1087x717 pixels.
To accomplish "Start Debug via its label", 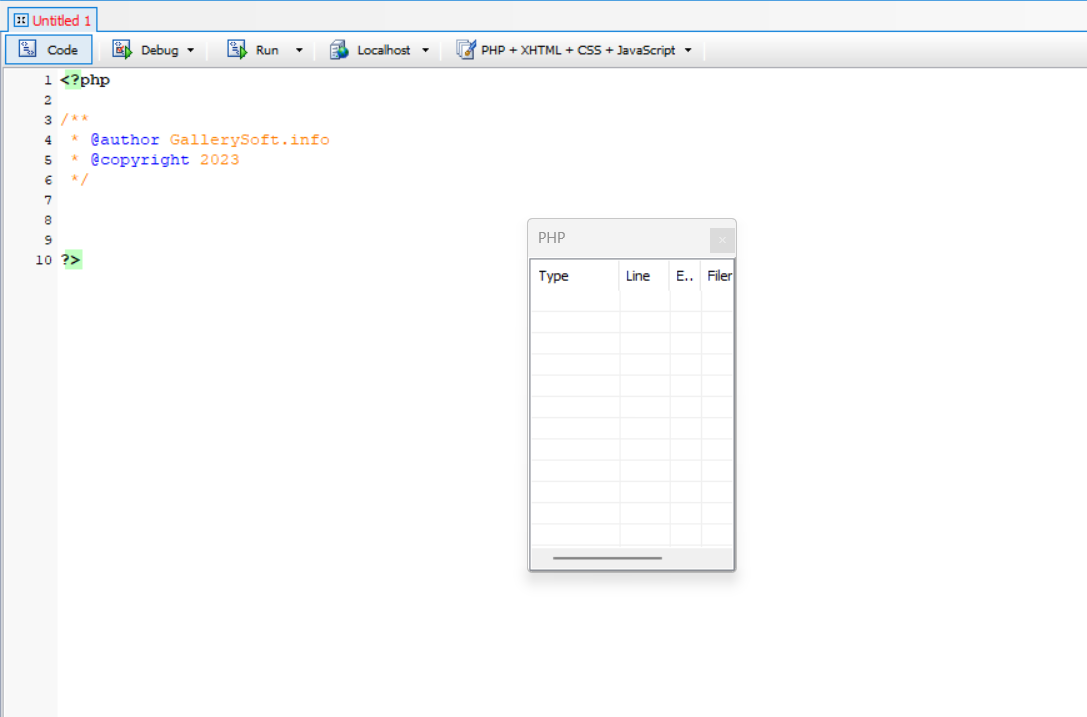I will (x=159, y=50).
